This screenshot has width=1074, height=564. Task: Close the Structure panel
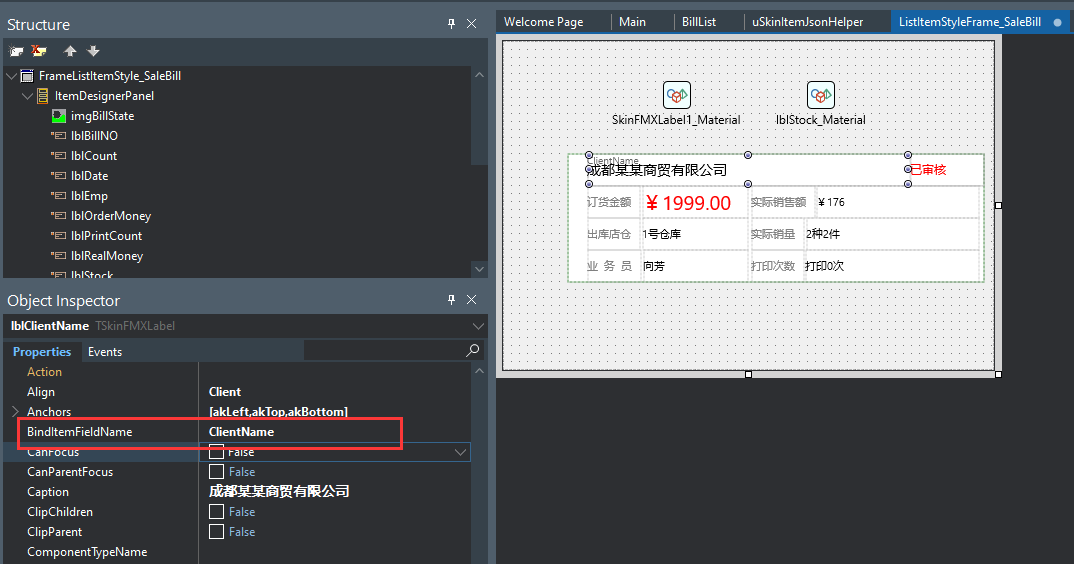click(471, 23)
